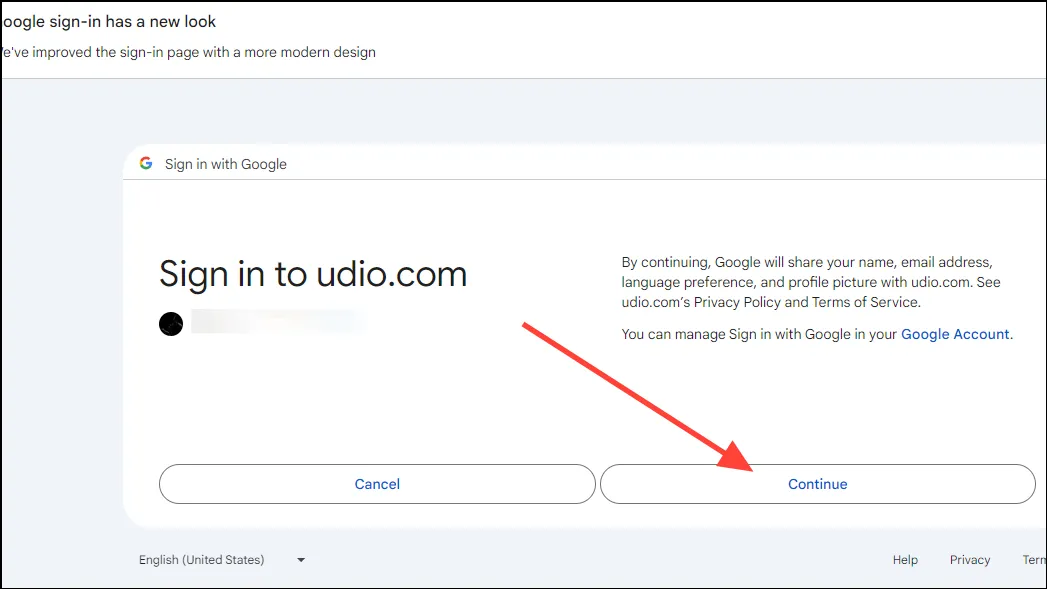
Task: Click the 'sign-in has a new look' banner title
Action: click(x=108, y=21)
